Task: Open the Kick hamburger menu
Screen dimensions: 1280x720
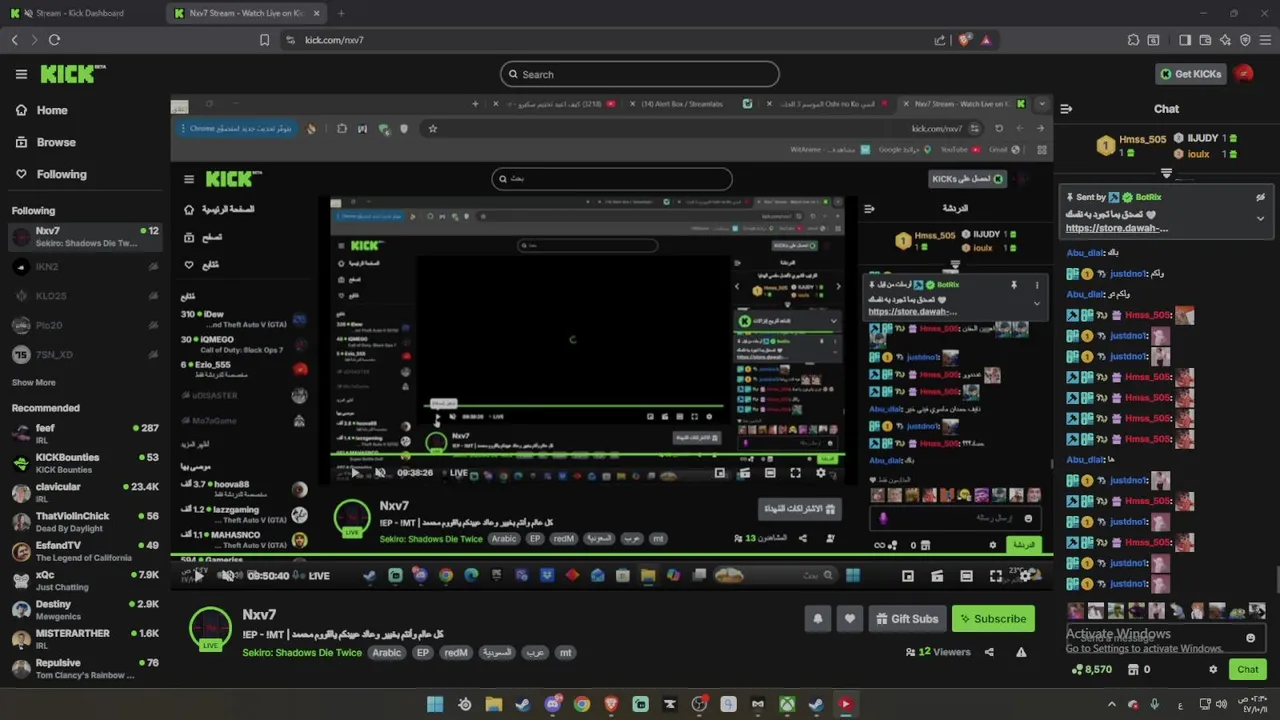Action: [x=21, y=74]
